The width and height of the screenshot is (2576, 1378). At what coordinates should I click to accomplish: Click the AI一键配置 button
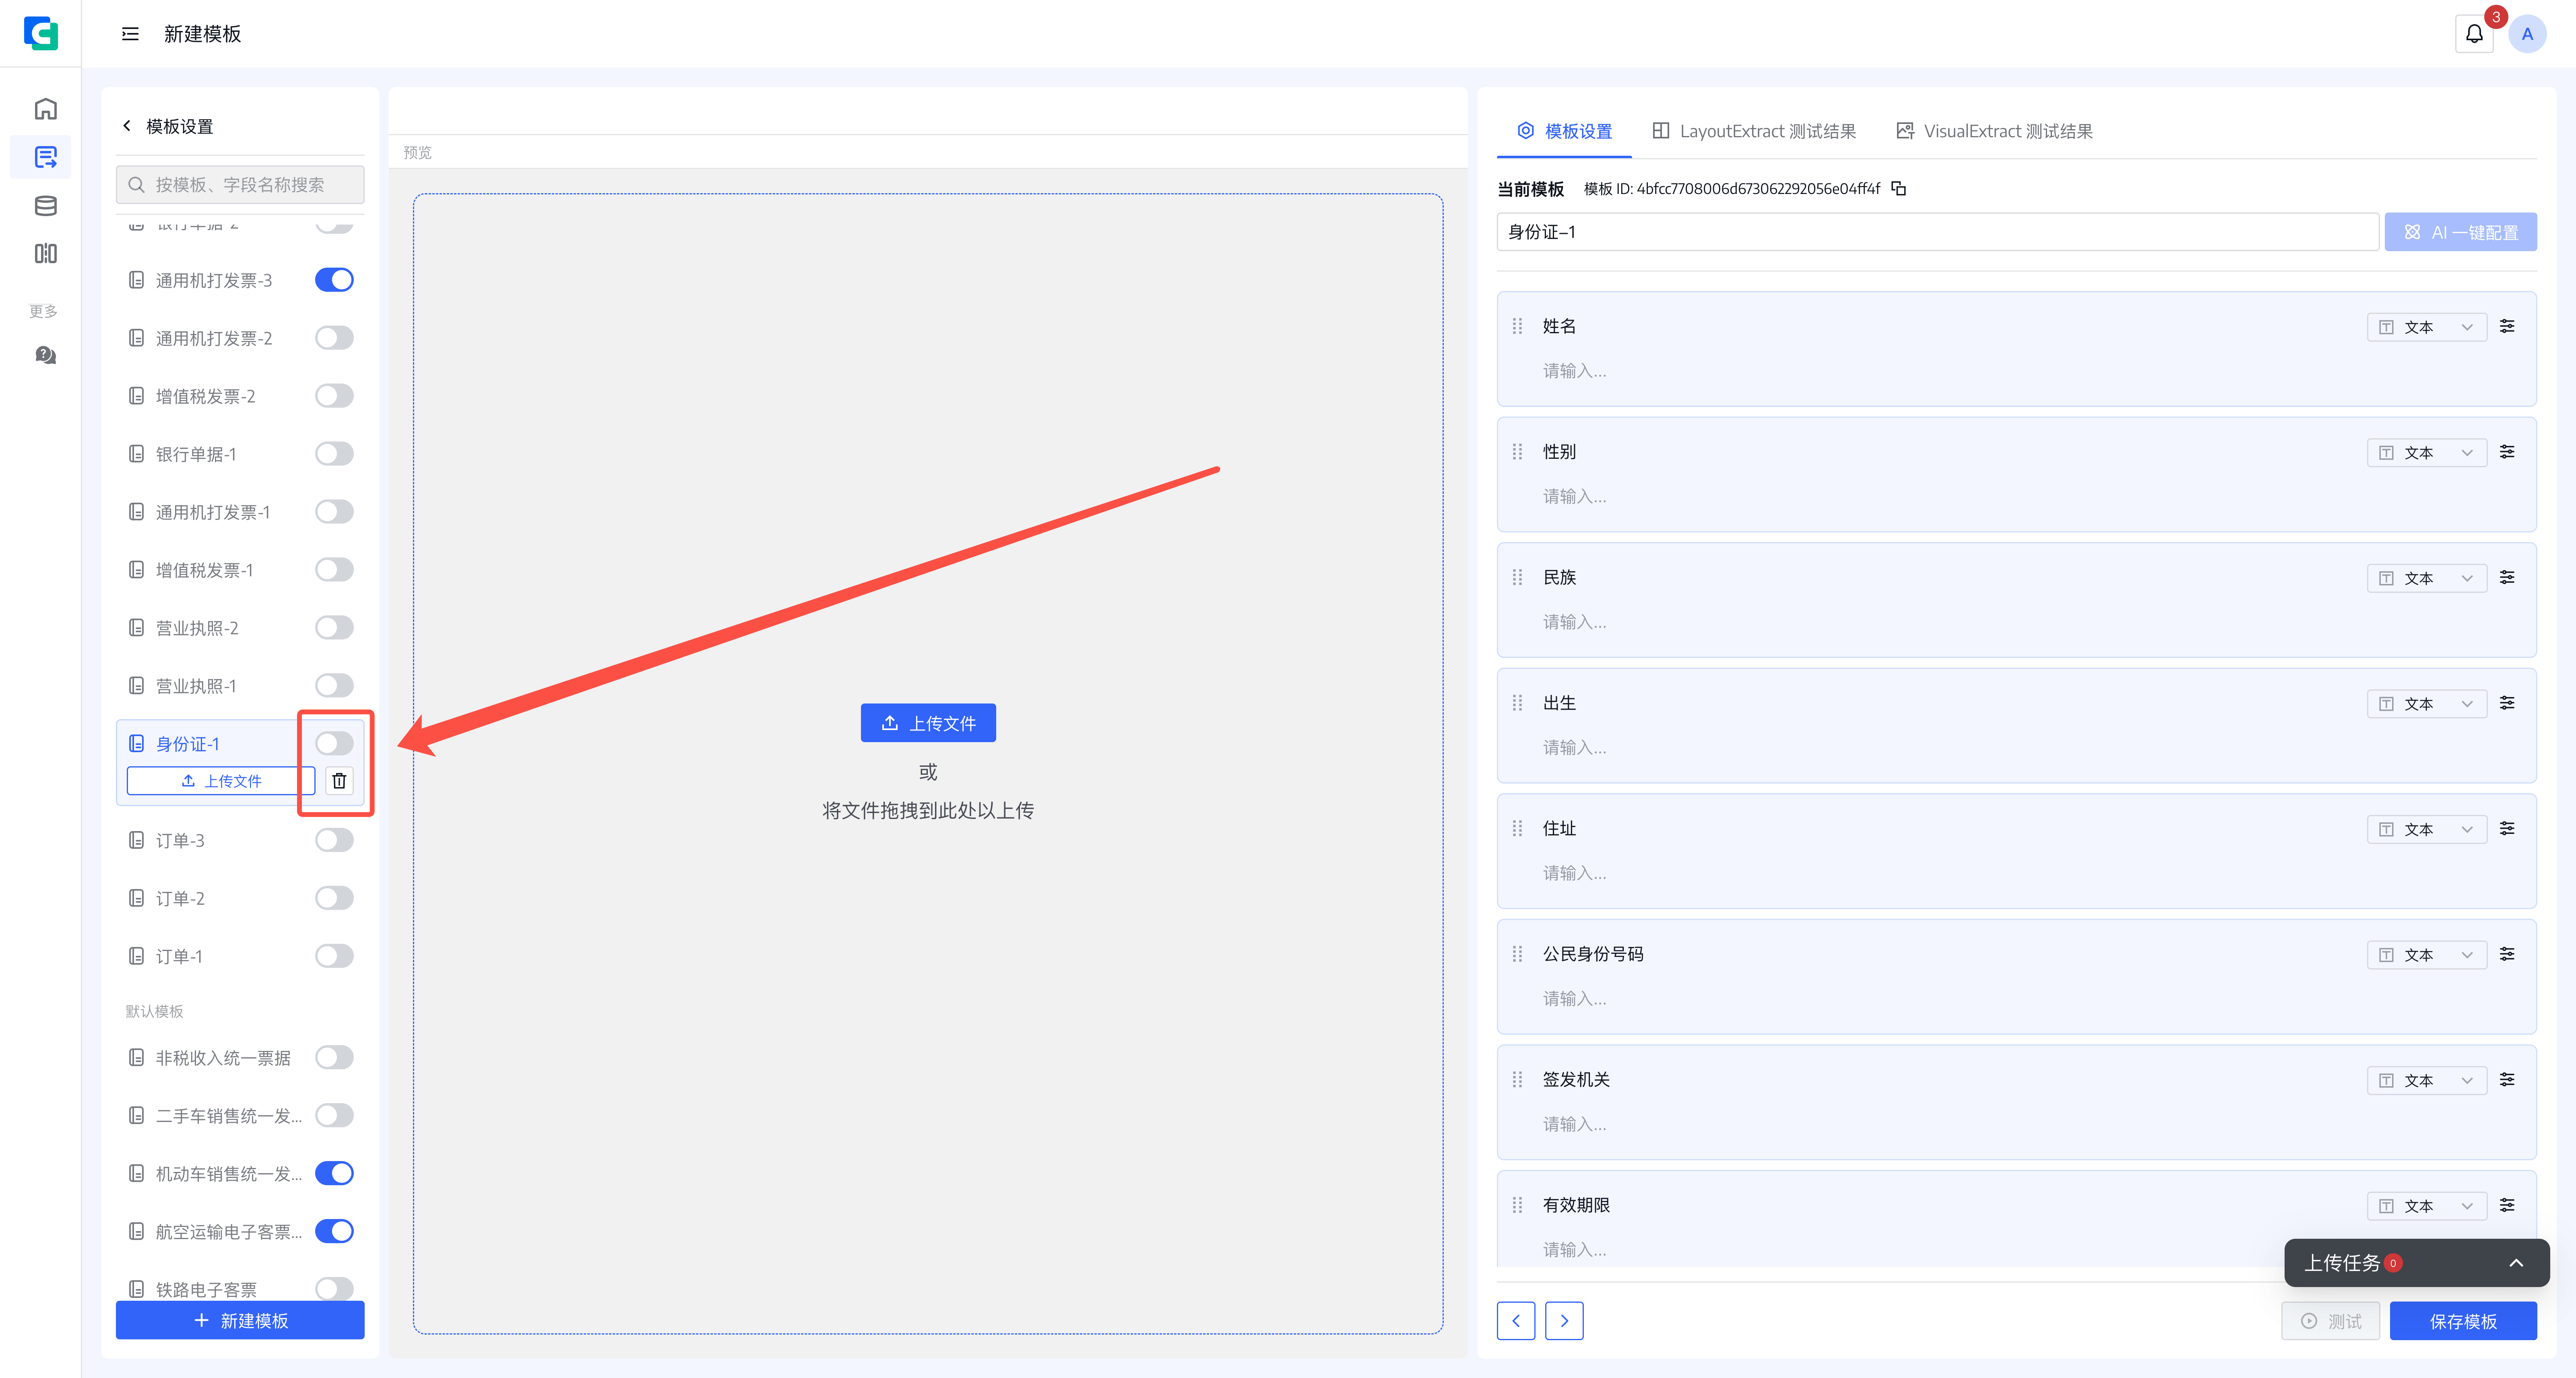2460,232
